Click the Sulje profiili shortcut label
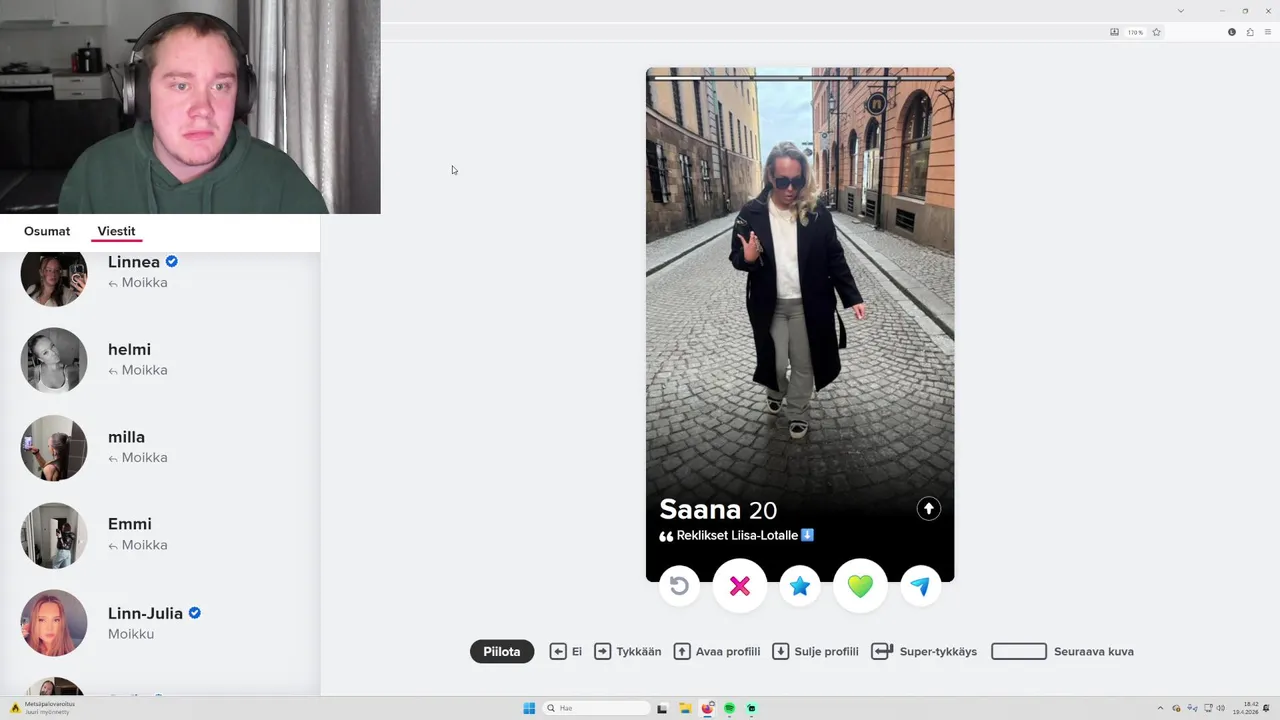The image size is (1280, 720). point(827,651)
